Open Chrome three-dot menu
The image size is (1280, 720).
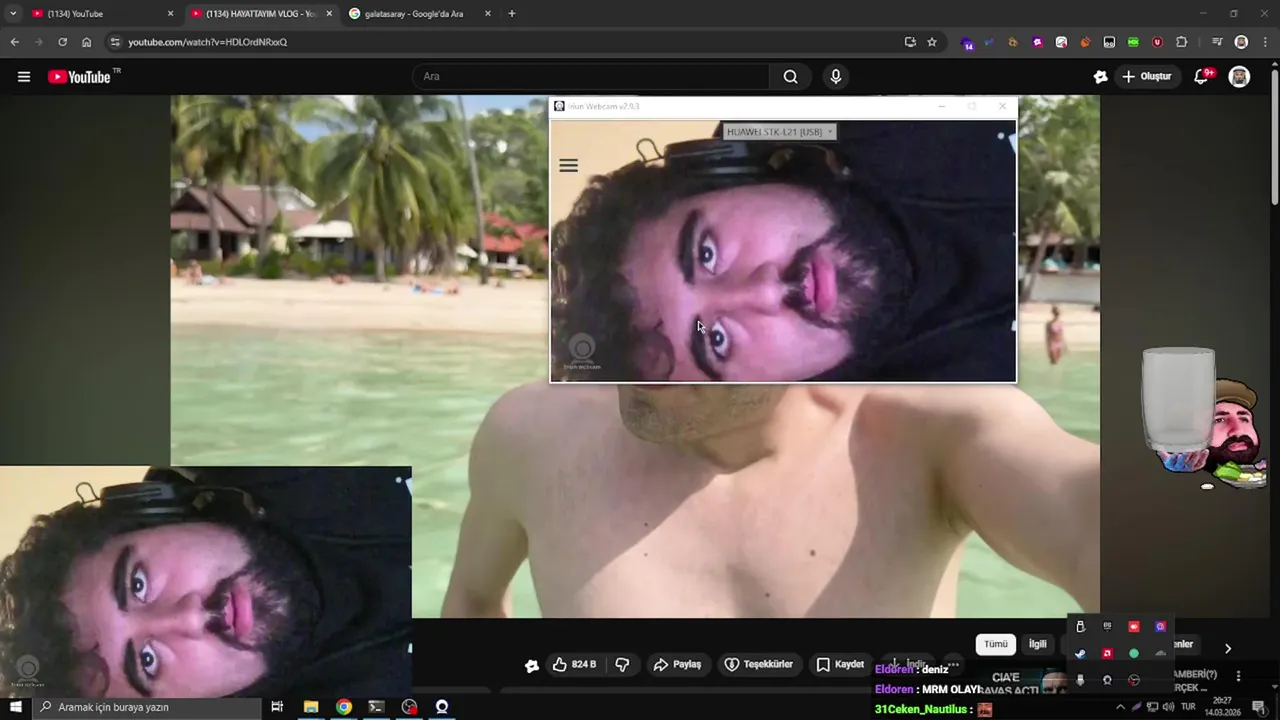[1263, 42]
